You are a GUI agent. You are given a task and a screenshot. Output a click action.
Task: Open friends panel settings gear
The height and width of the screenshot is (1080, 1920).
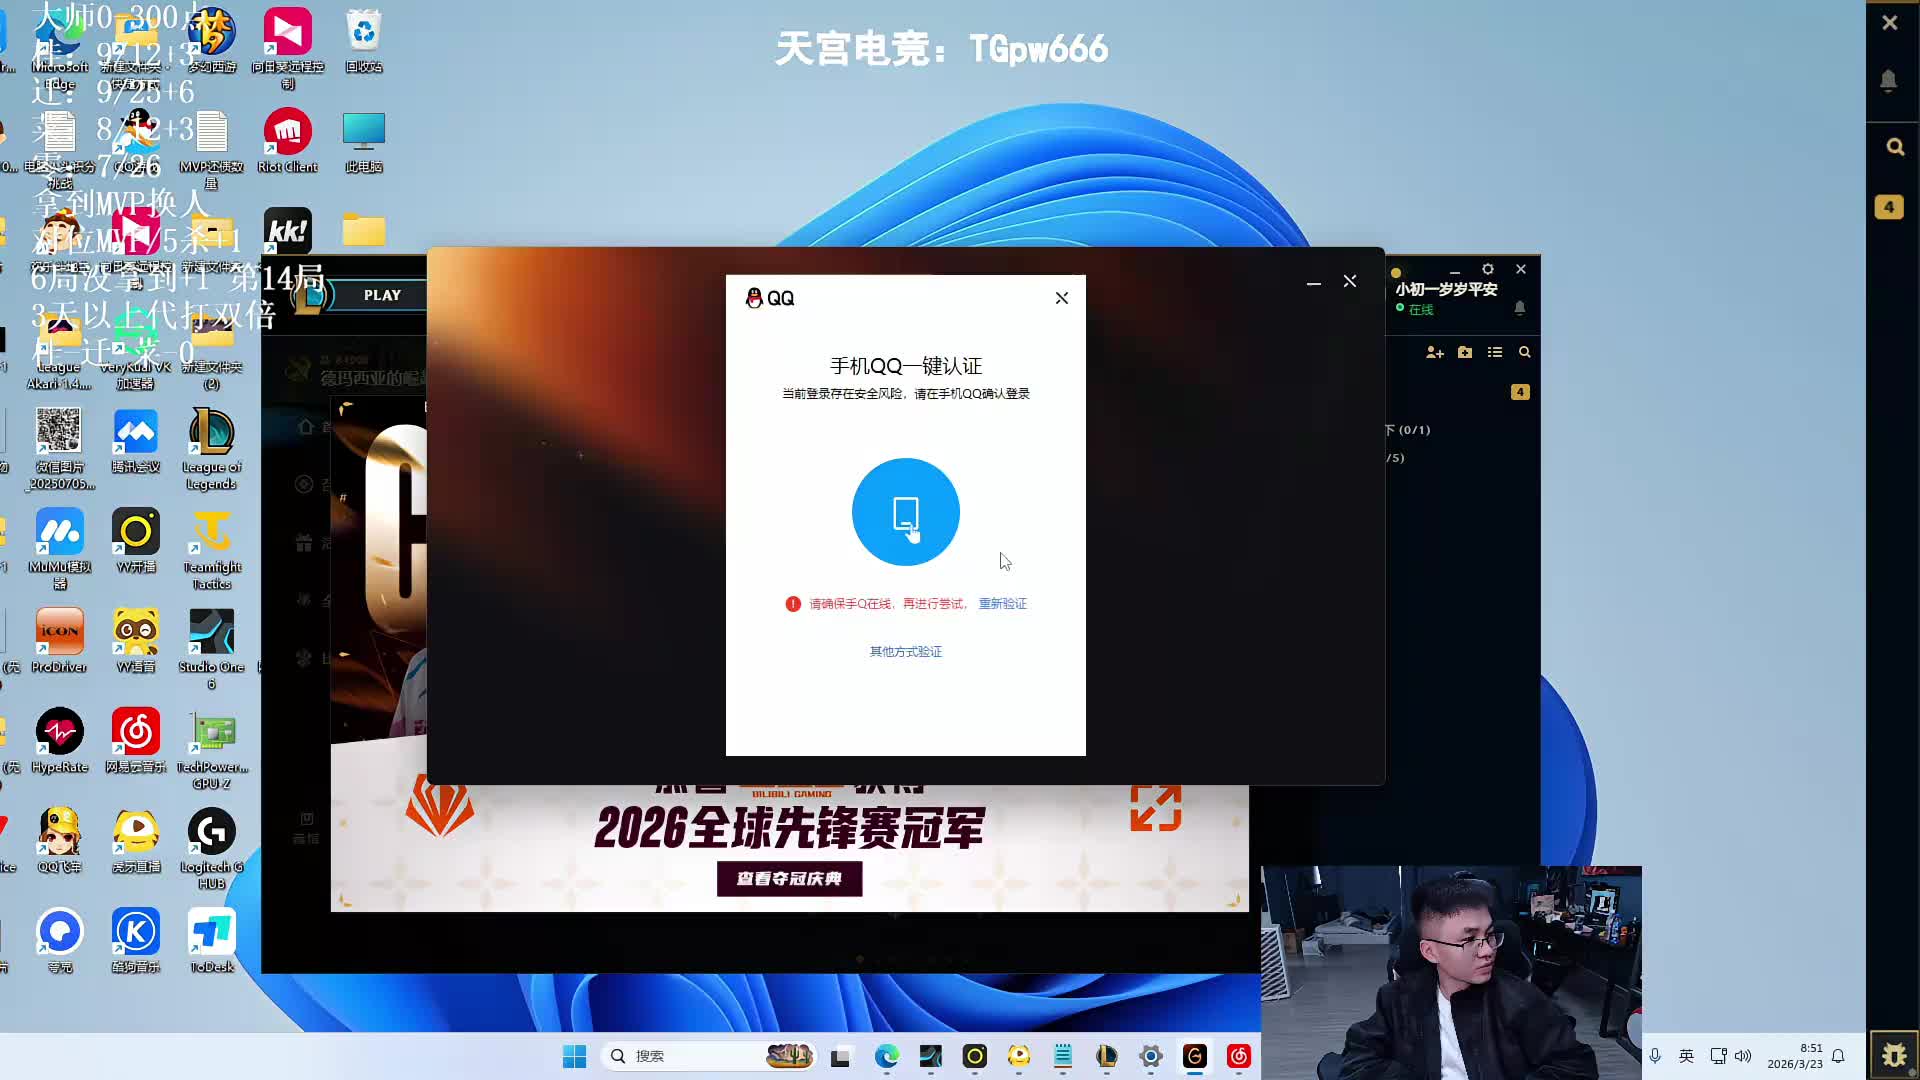(1488, 270)
